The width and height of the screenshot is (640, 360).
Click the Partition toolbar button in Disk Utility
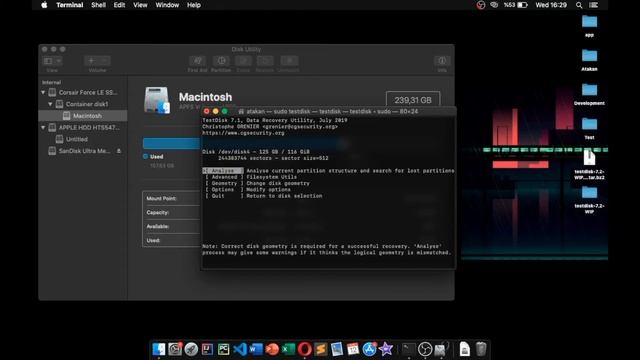pyautogui.click(x=221, y=61)
